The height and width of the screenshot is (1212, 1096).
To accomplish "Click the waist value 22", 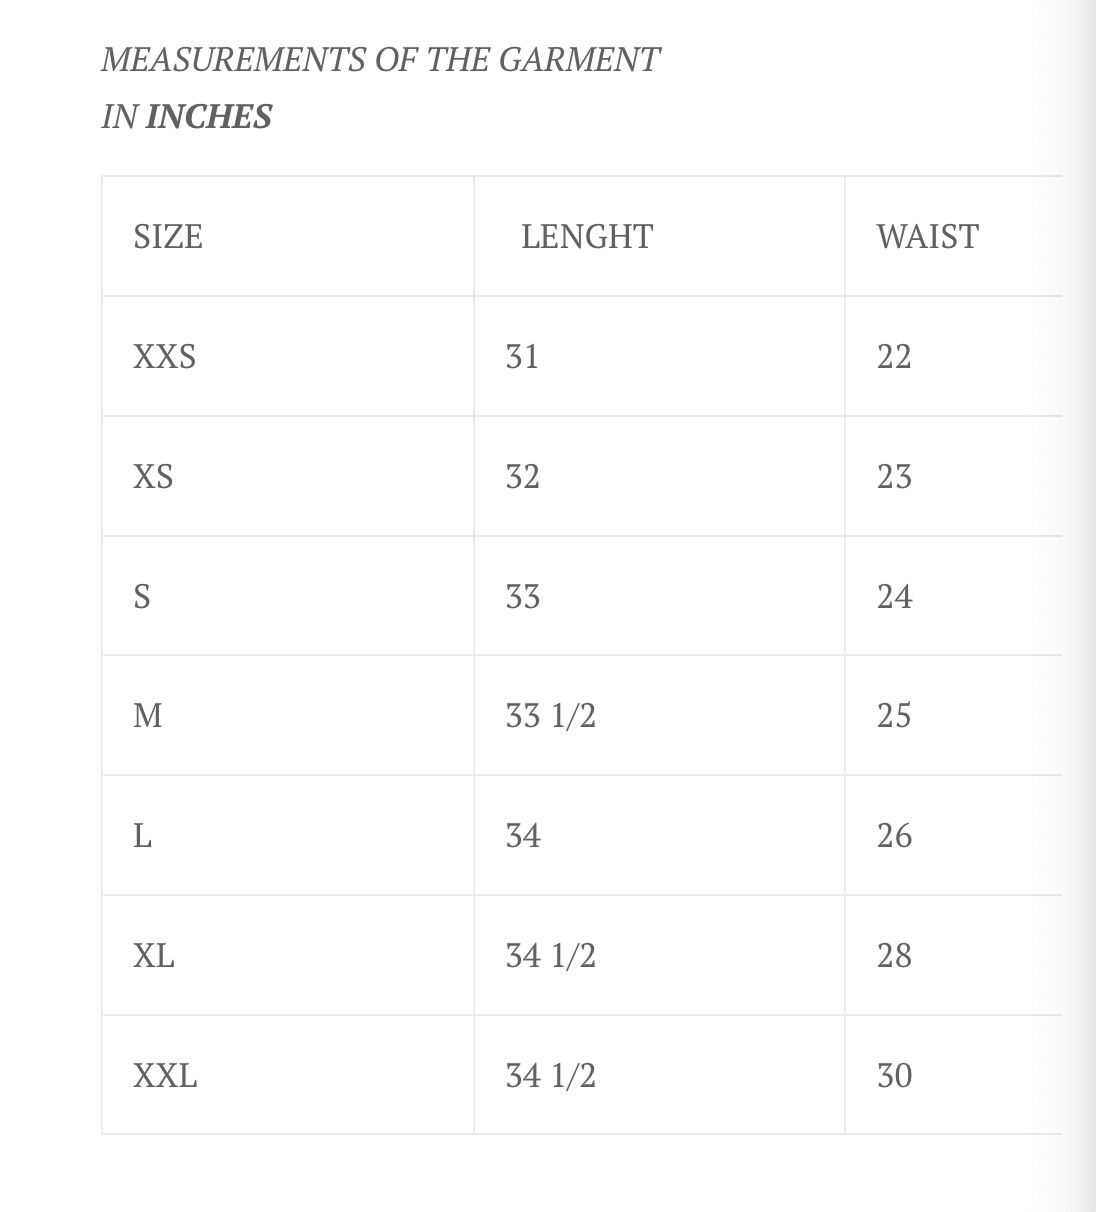I will click(x=894, y=357).
